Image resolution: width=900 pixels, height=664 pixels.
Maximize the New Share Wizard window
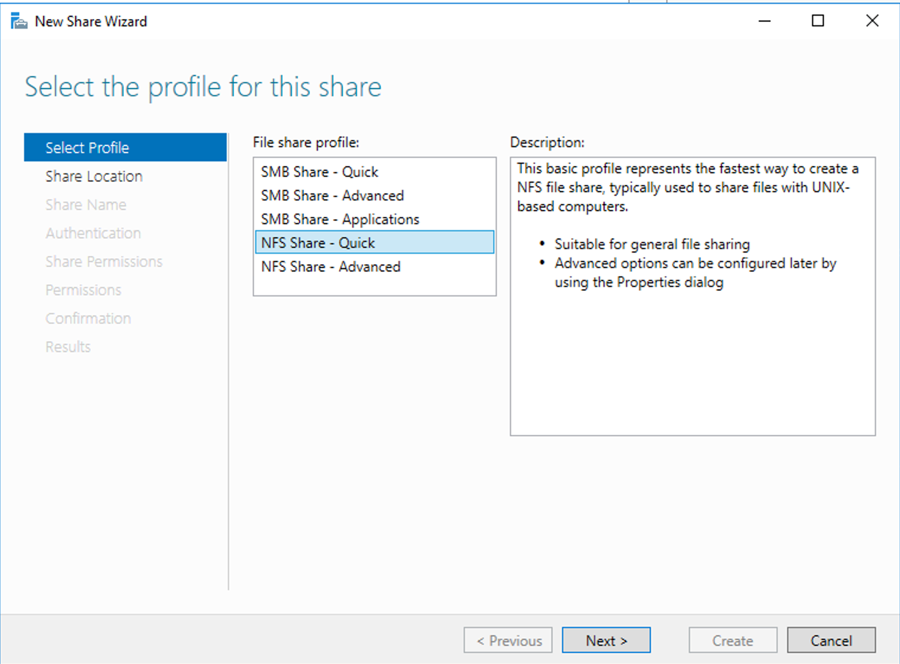pyautogui.click(x=818, y=21)
